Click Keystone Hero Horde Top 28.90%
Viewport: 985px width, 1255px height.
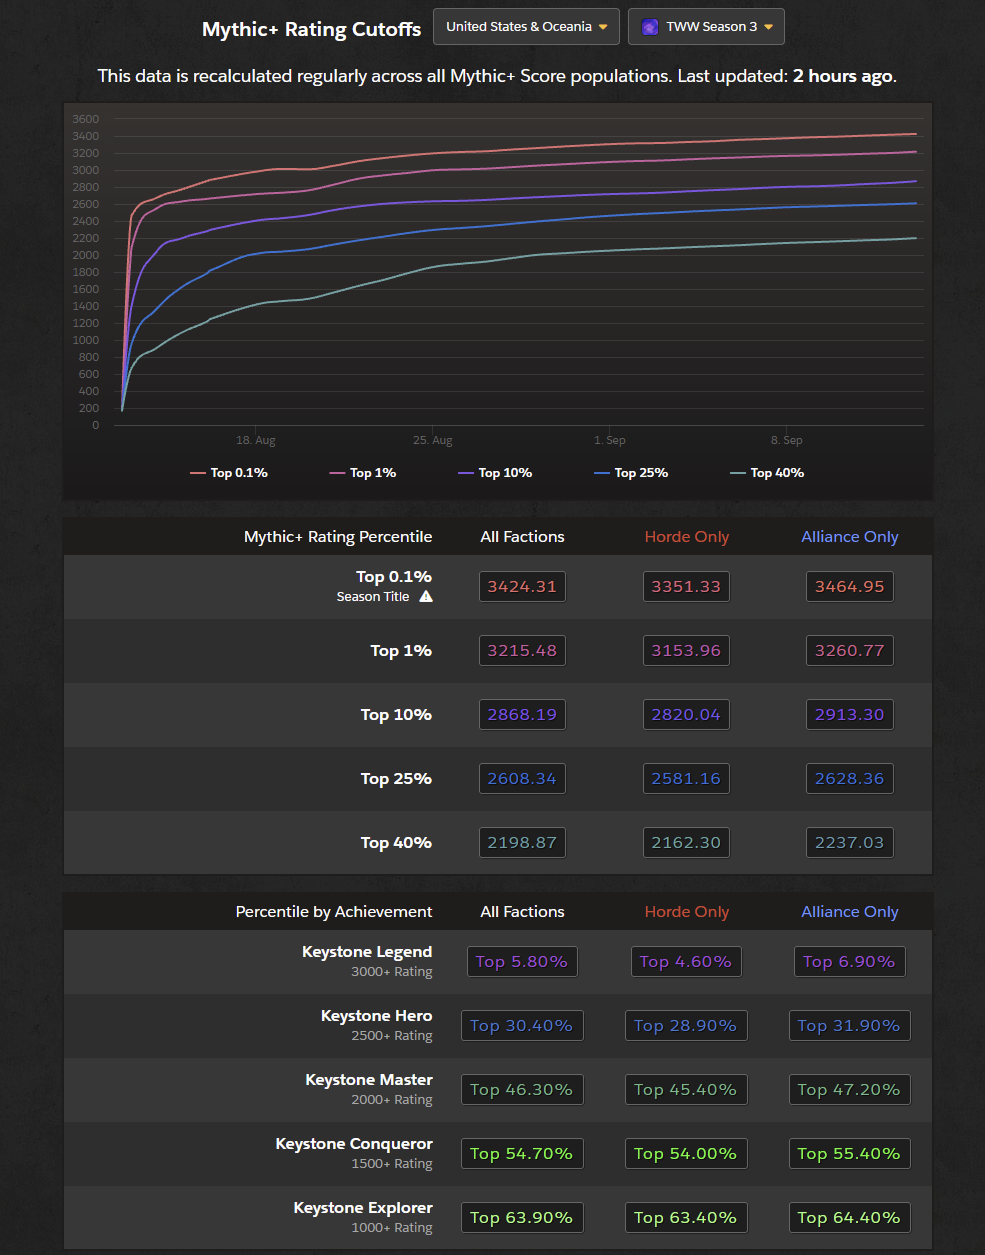(x=686, y=1026)
